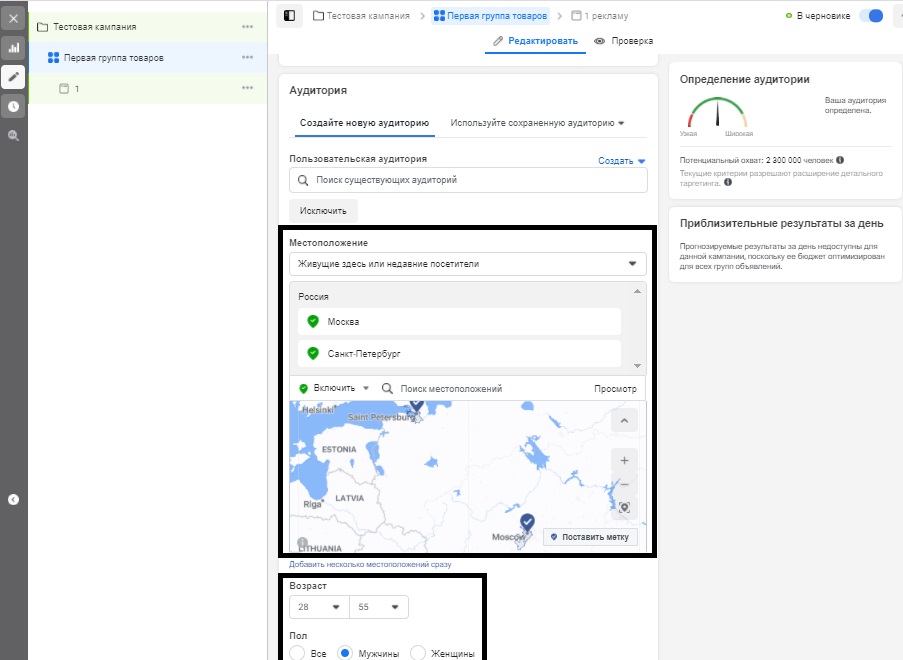The image size is (903, 660).
Task: Select the Москва location entry
Action: pyautogui.click(x=460, y=321)
